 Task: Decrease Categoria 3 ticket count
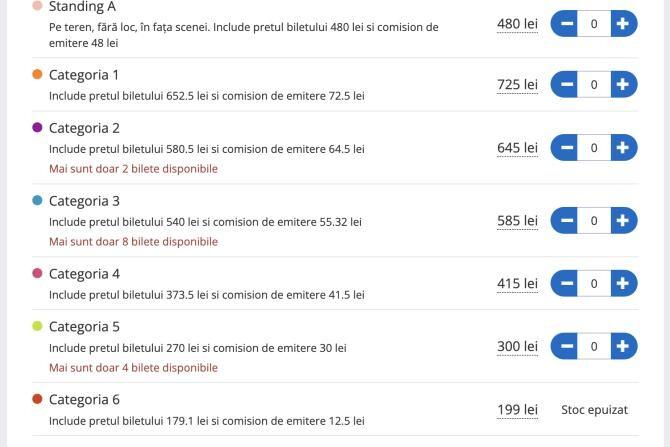click(x=565, y=220)
